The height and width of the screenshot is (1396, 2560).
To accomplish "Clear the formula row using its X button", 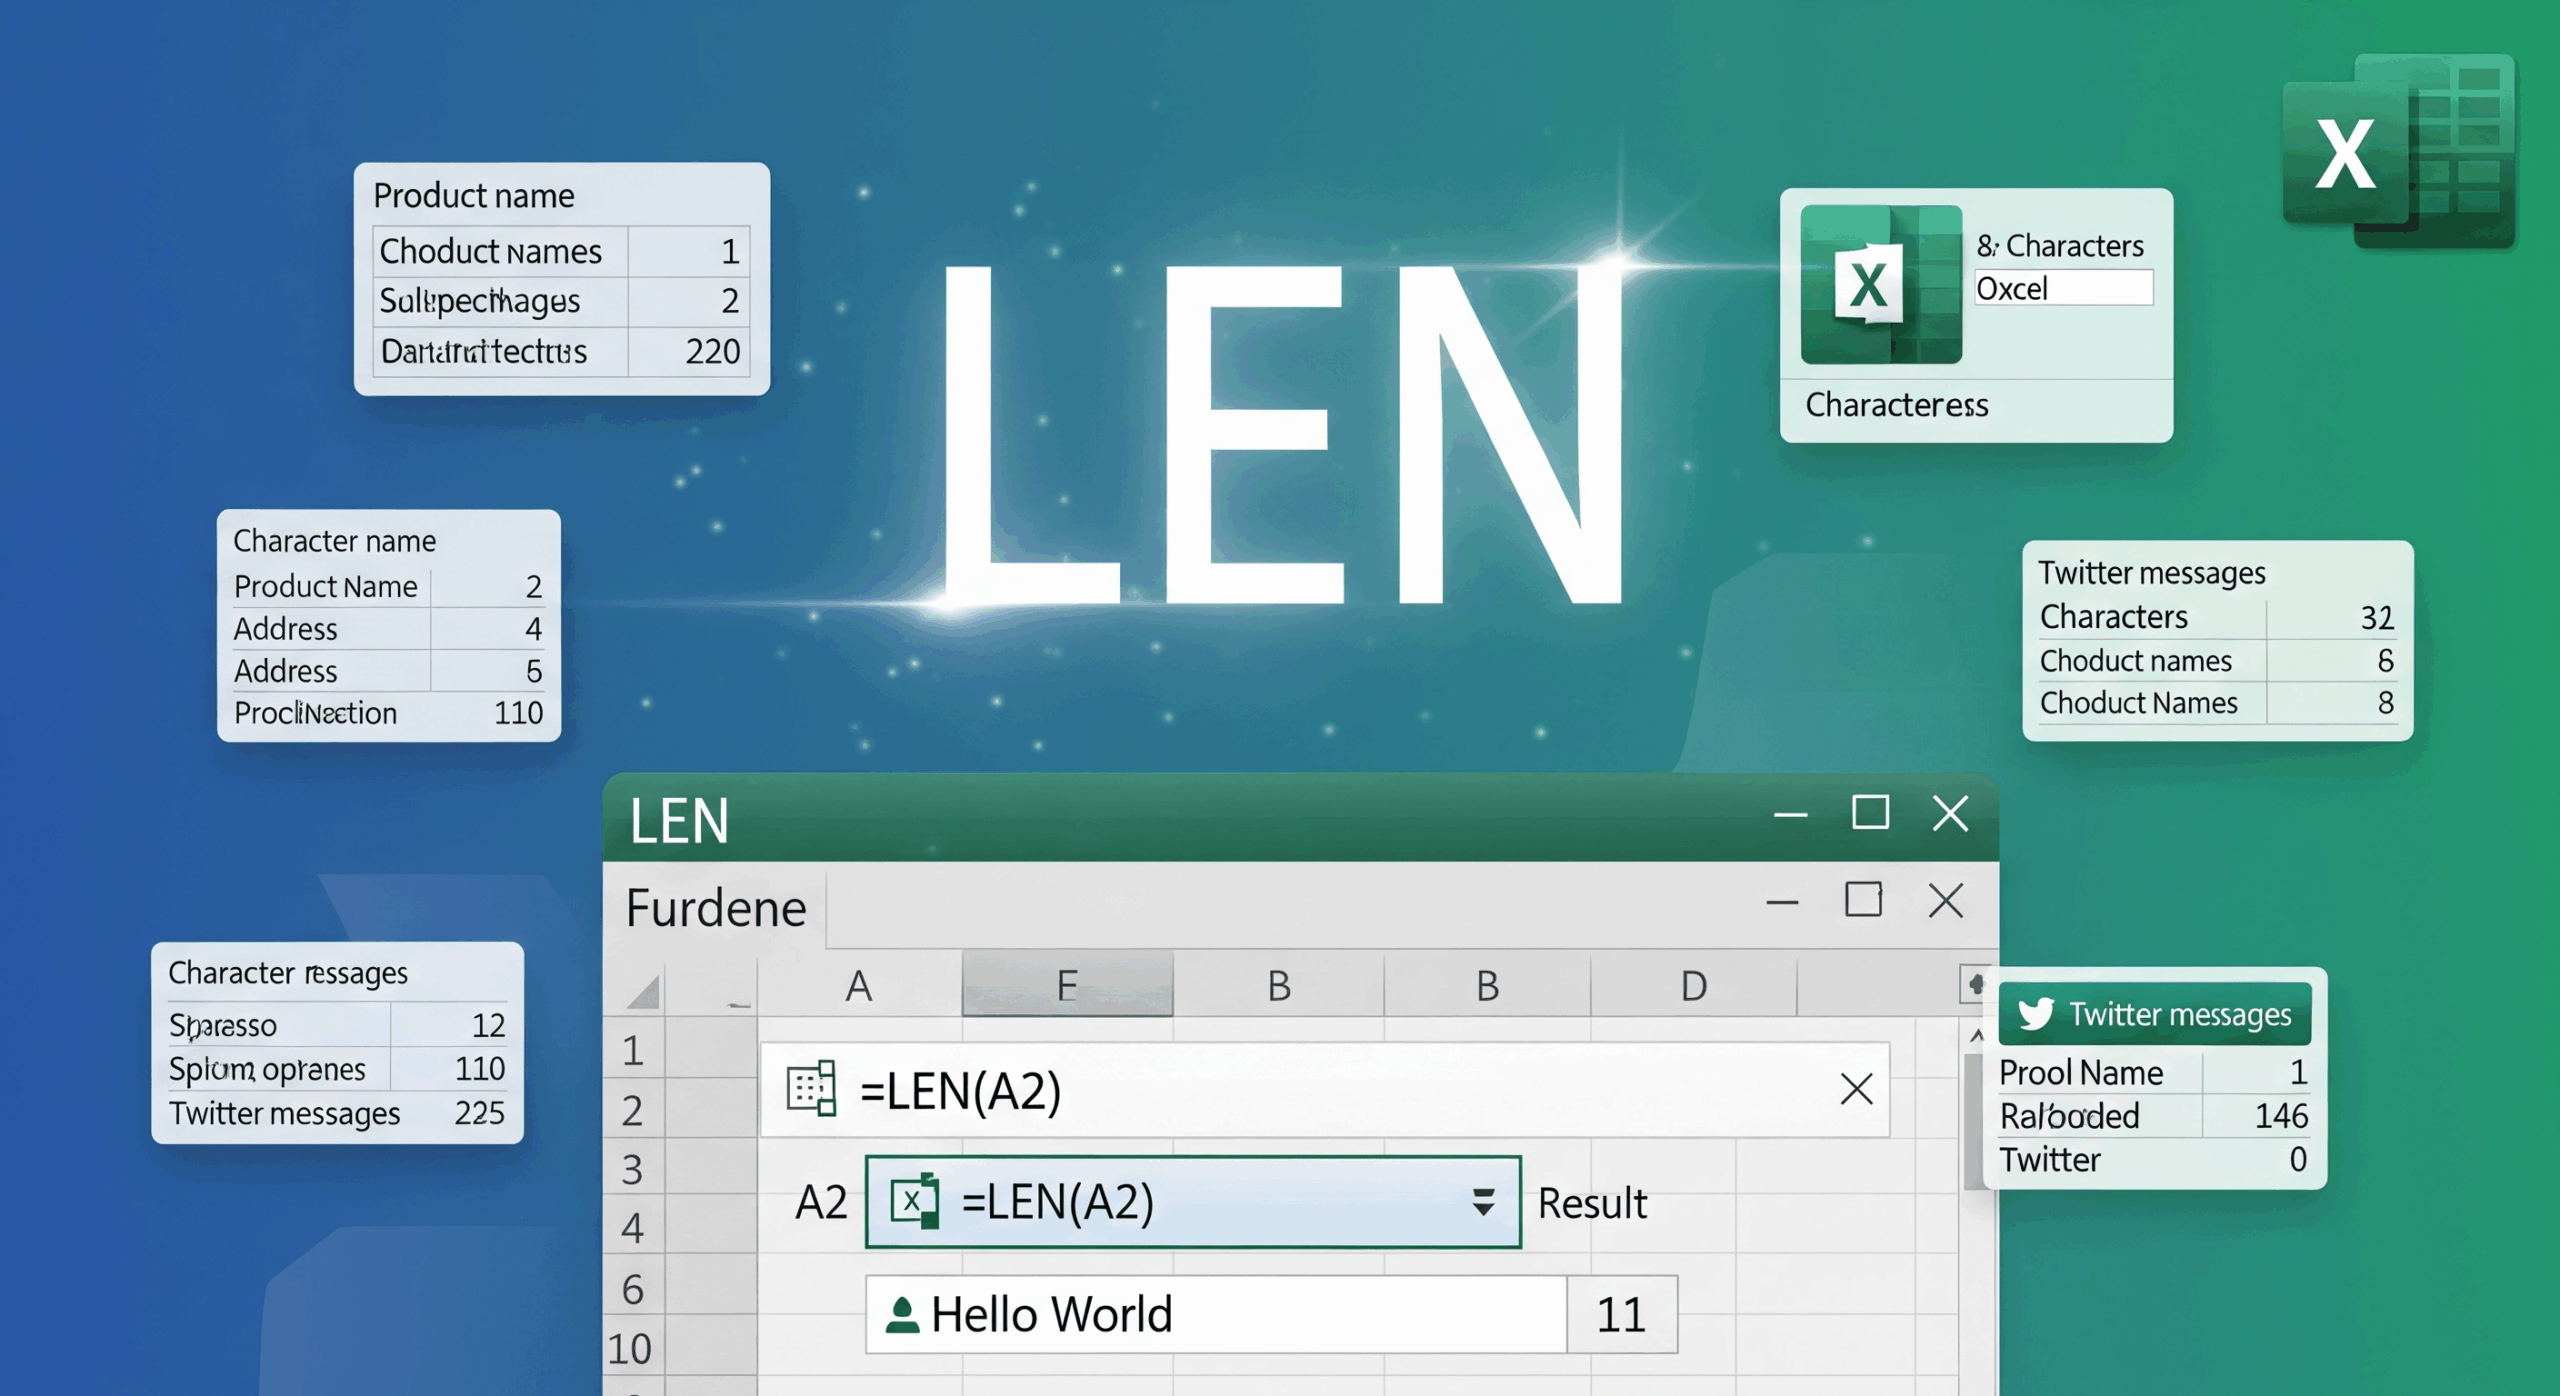I will 1857,1089.
